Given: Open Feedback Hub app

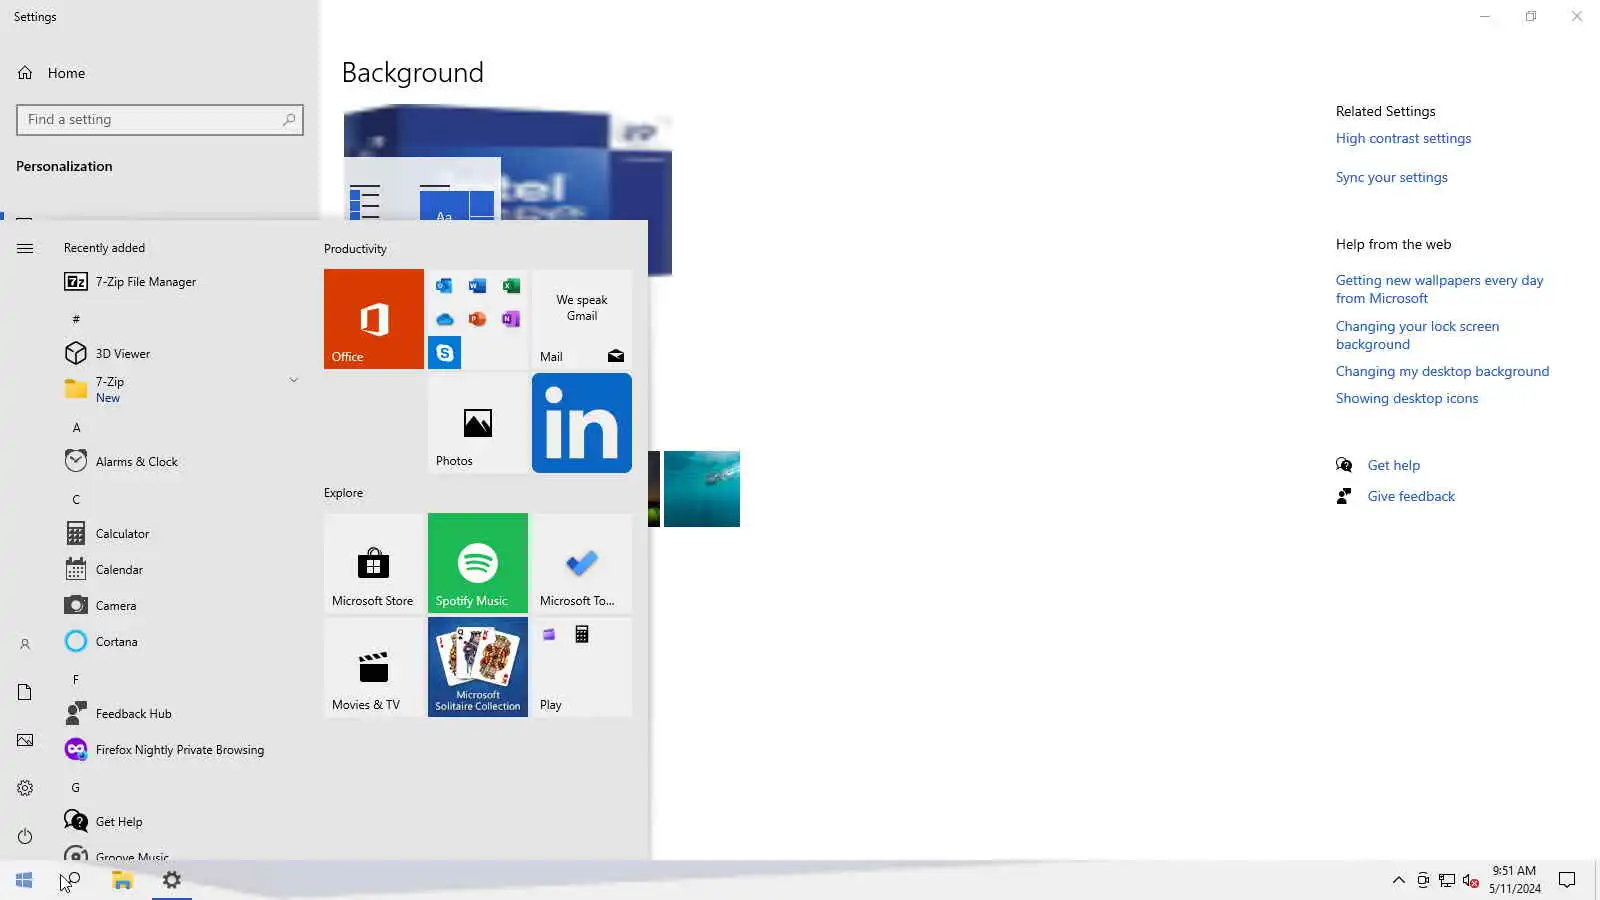Looking at the screenshot, I should point(180,714).
